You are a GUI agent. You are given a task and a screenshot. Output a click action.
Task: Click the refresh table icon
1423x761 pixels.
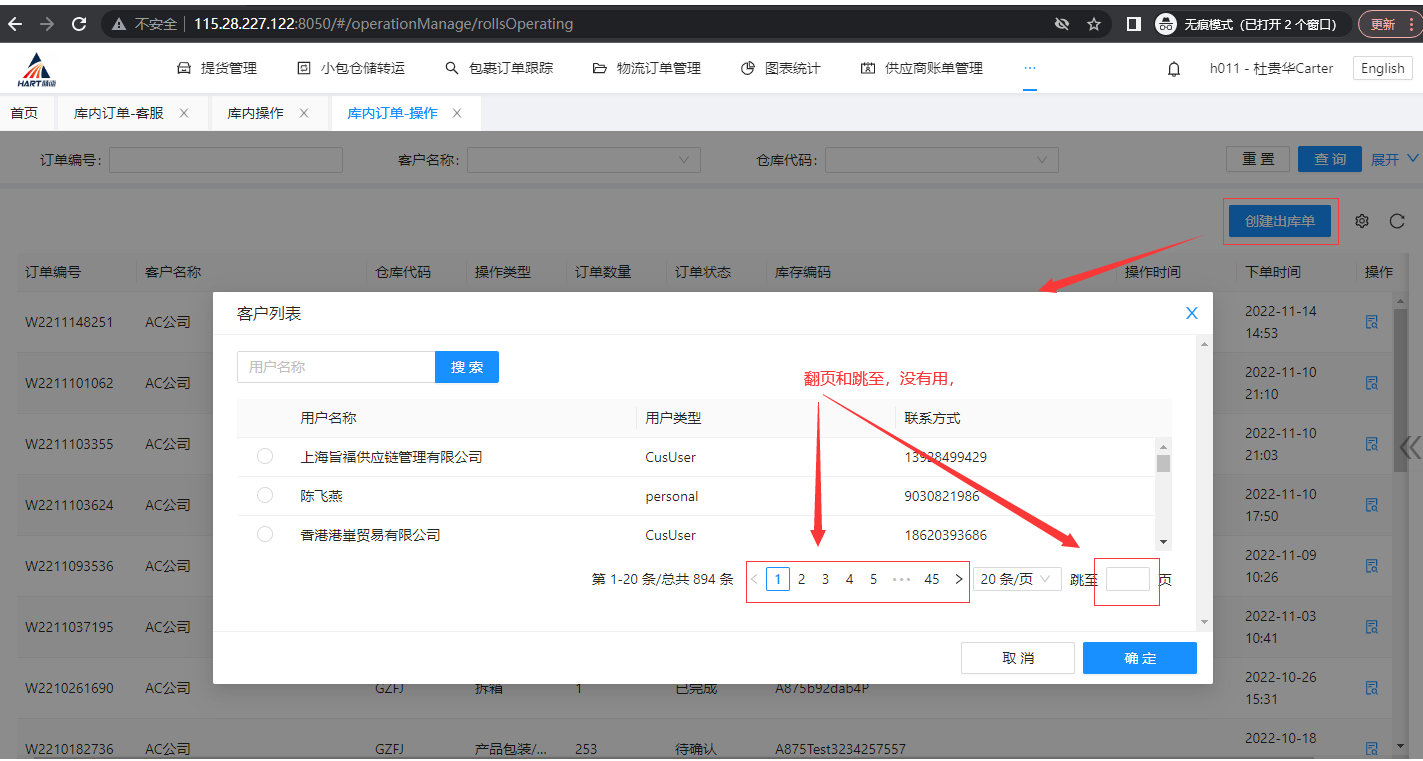[x=1397, y=221]
